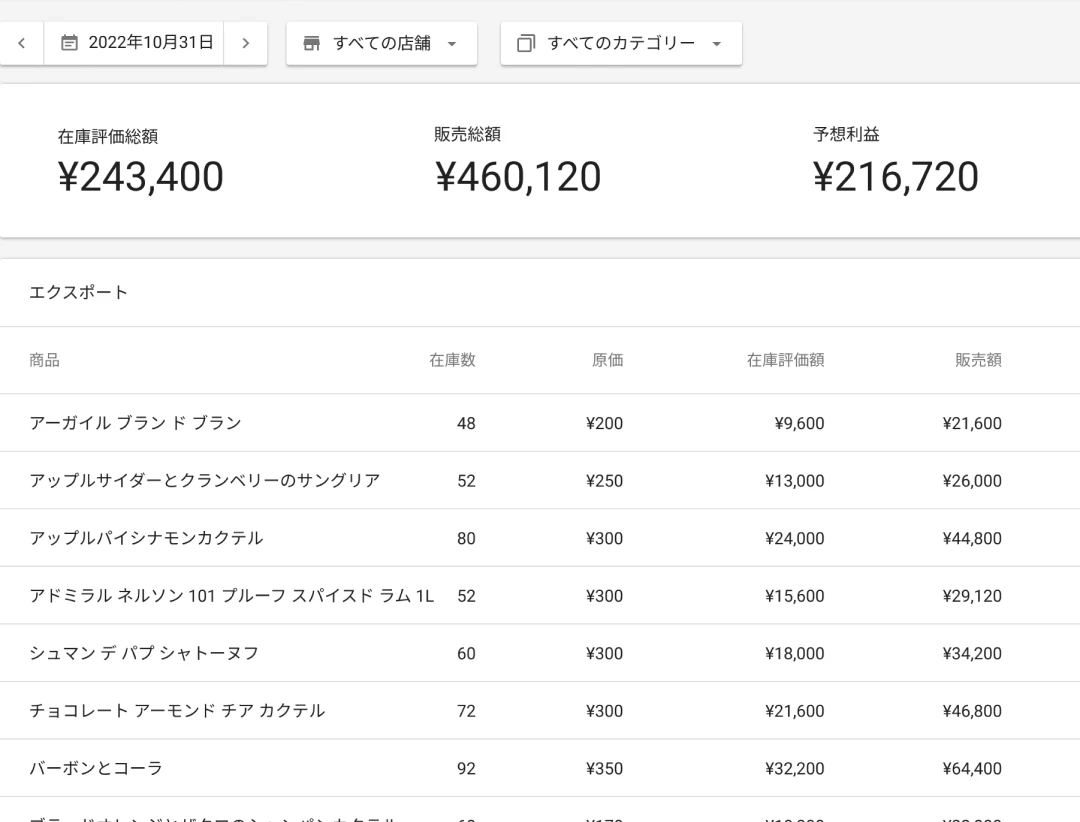Sort the table by 原価 column
The width and height of the screenshot is (1080, 822).
tap(607, 360)
